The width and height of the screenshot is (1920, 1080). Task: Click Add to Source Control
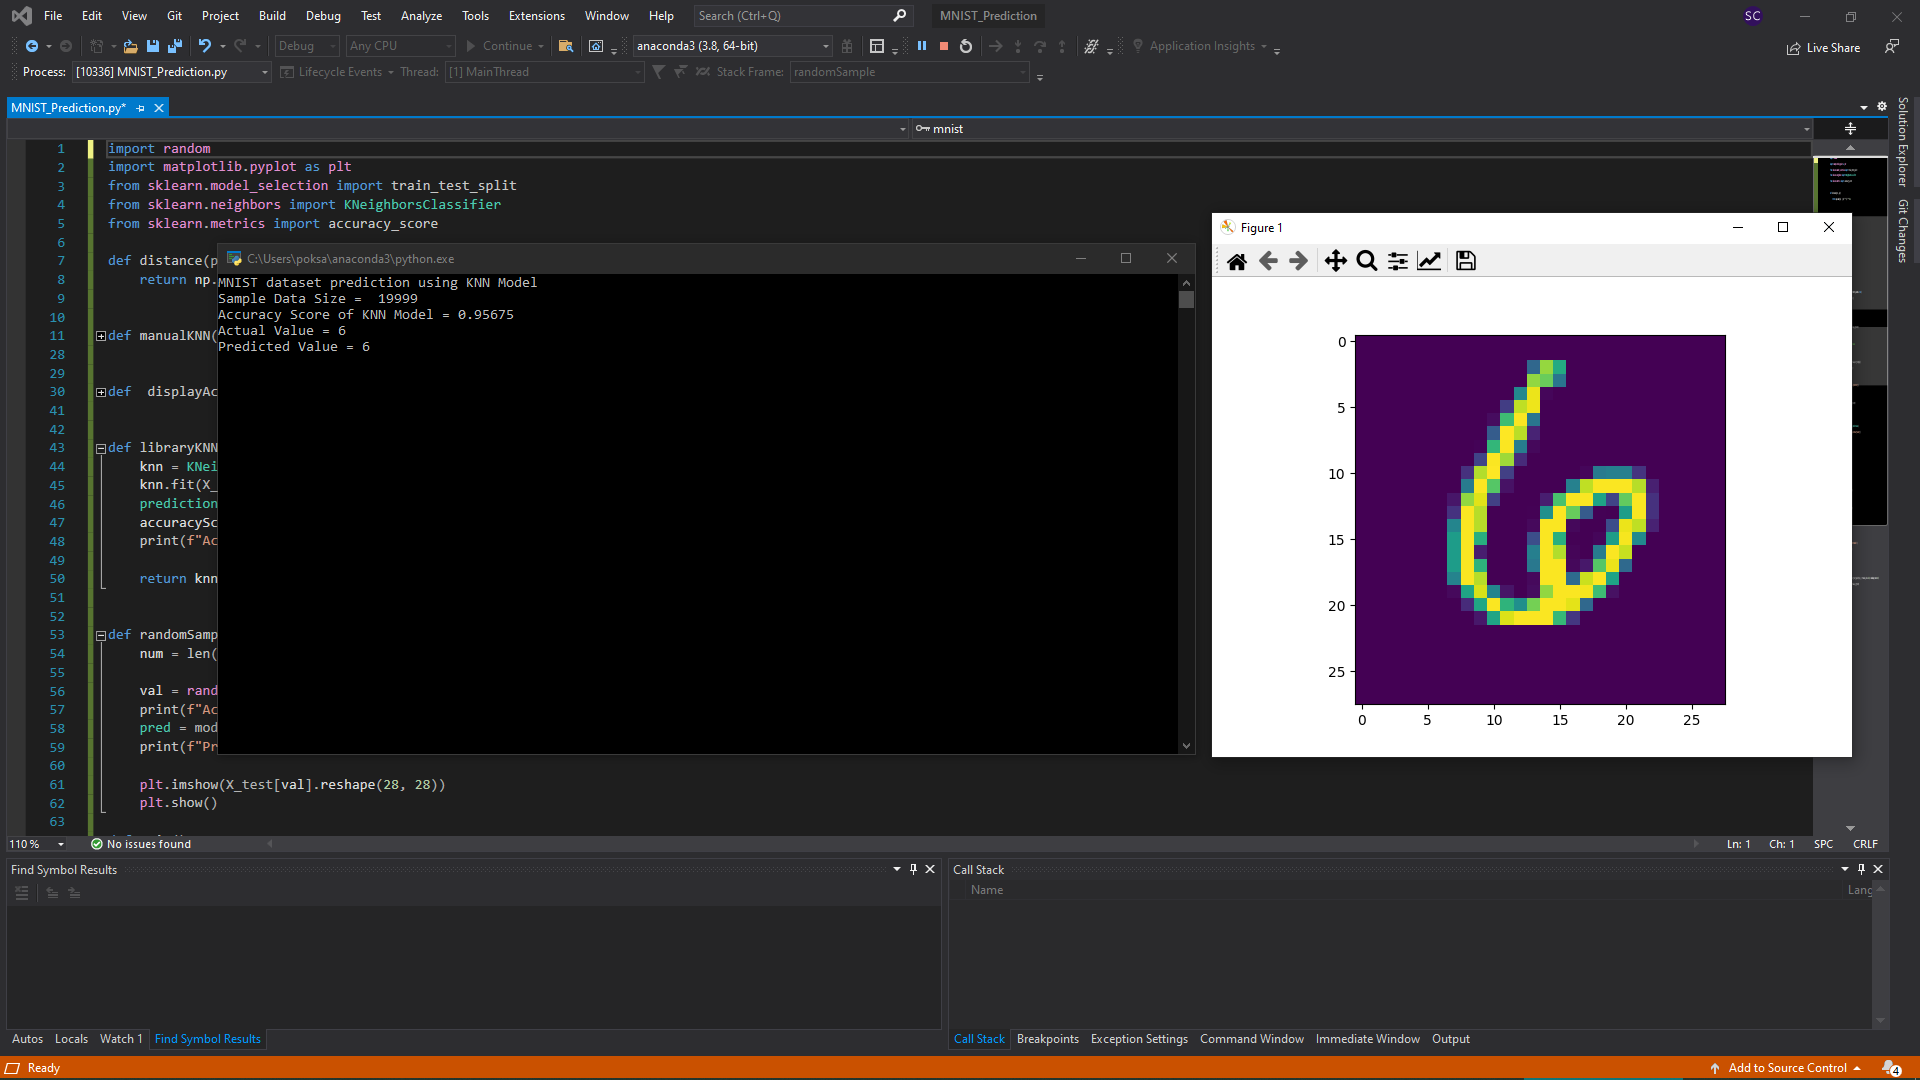(x=1787, y=1067)
